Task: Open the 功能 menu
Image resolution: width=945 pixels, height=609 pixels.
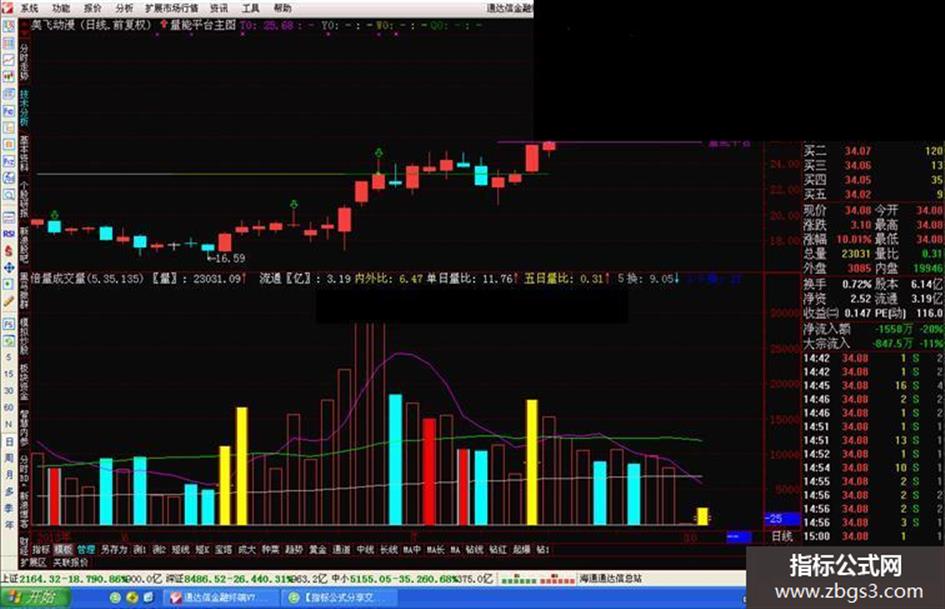Action: point(61,8)
